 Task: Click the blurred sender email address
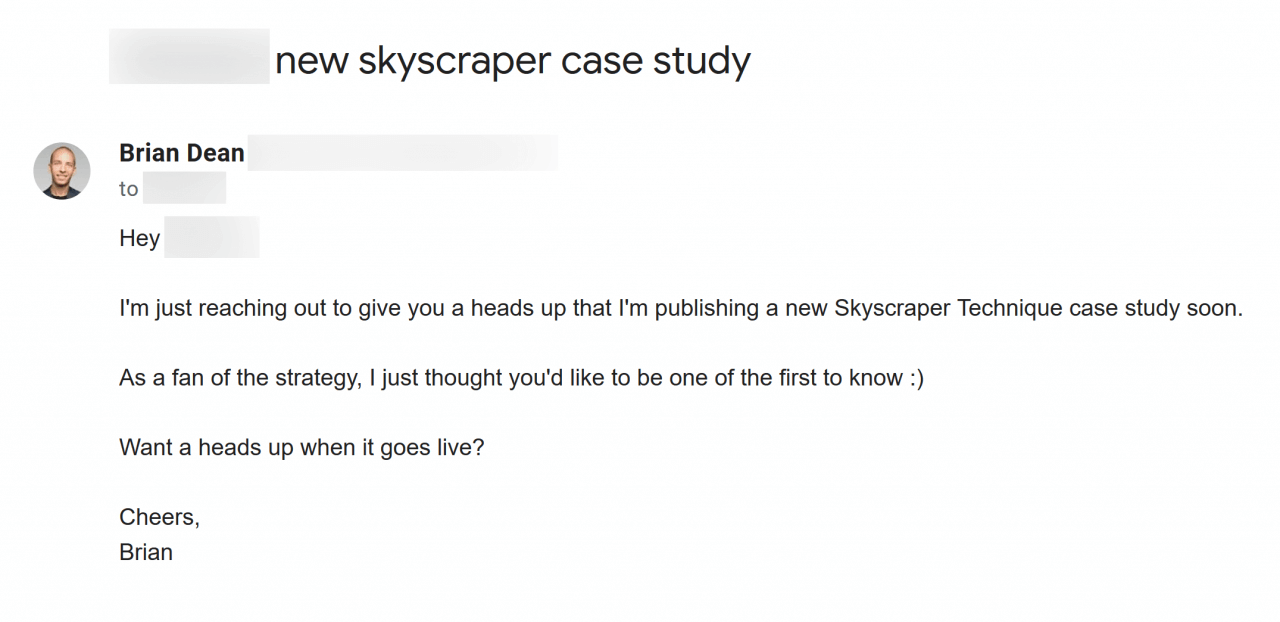[402, 153]
